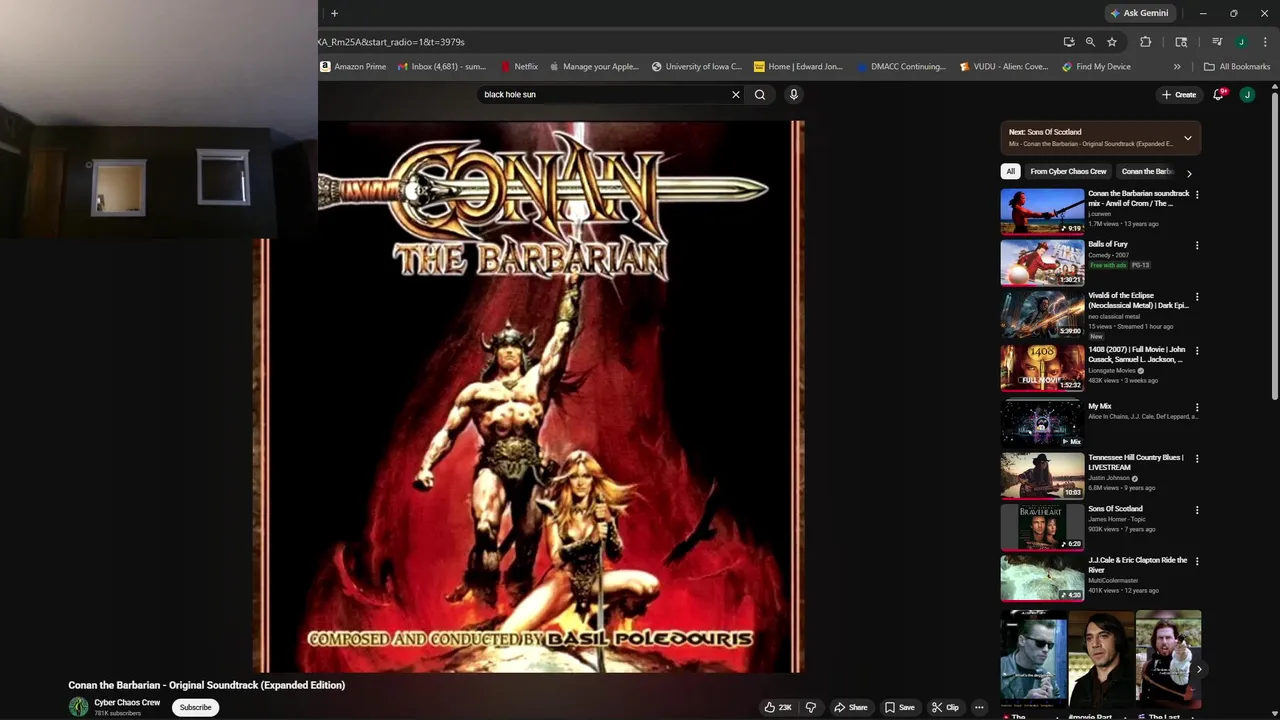Open the Amazon Prime bookmark

353,67
